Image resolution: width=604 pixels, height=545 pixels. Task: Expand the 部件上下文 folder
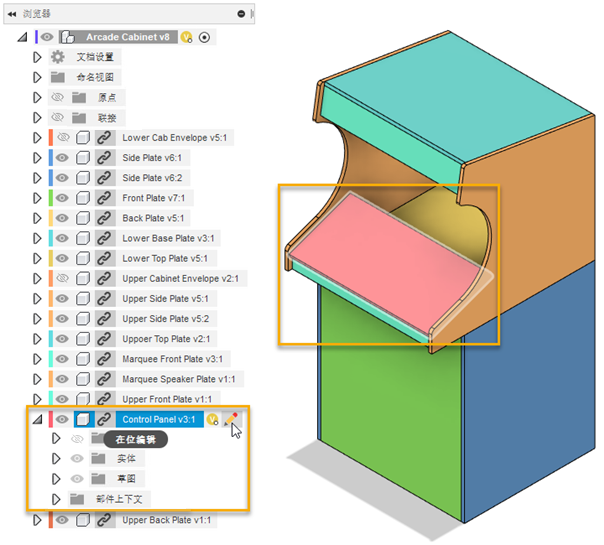[56, 499]
